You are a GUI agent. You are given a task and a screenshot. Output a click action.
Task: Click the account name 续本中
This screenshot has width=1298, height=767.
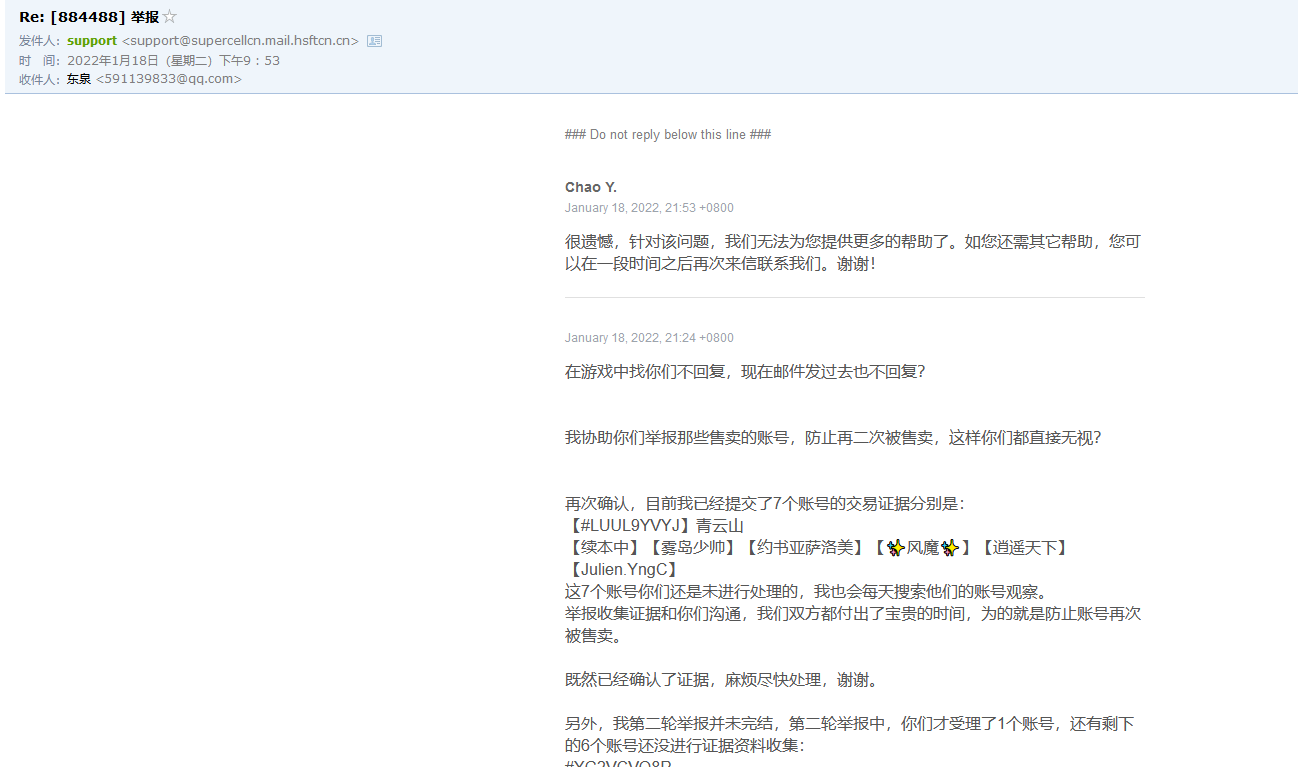(x=603, y=548)
